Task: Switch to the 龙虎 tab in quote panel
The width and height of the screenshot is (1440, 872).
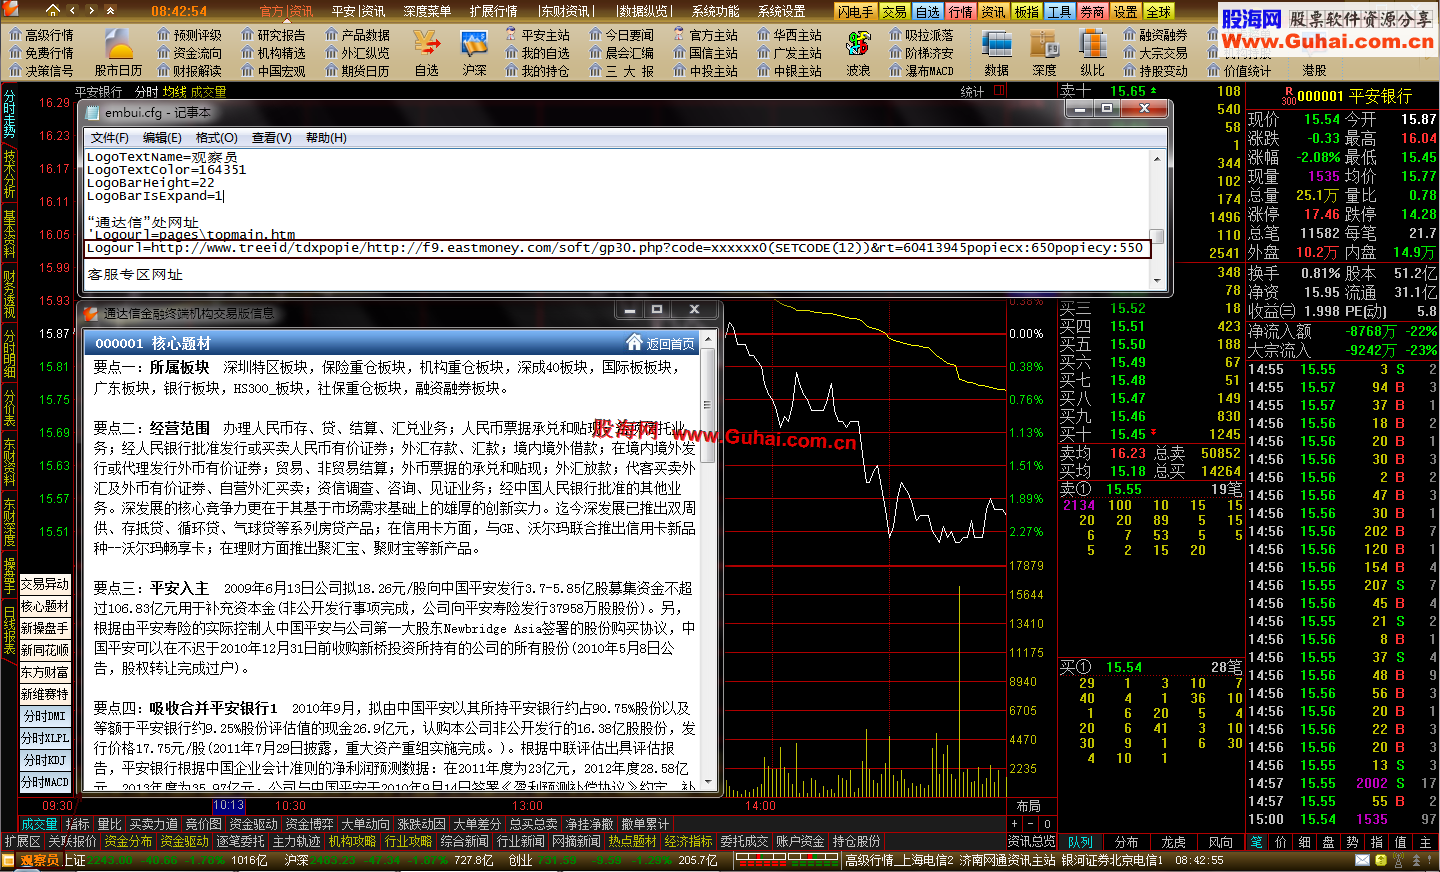Action: point(1174,843)
